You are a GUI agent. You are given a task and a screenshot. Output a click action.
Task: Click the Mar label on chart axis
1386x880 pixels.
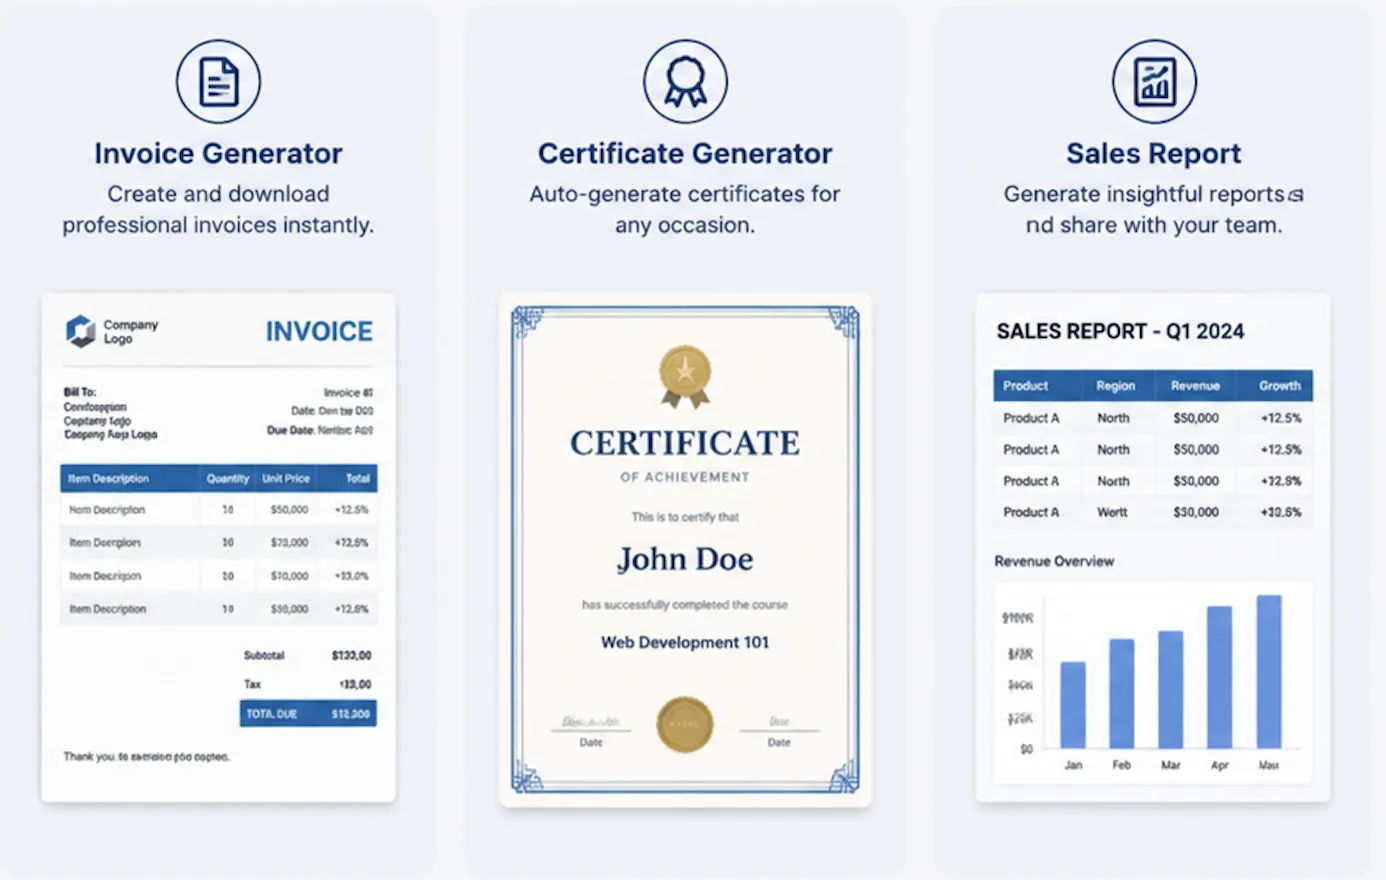(1171, 765)
